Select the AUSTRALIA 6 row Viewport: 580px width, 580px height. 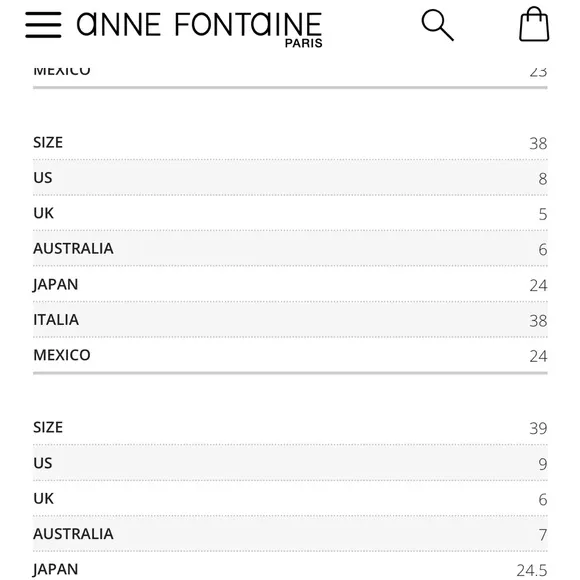pos(290,249)
